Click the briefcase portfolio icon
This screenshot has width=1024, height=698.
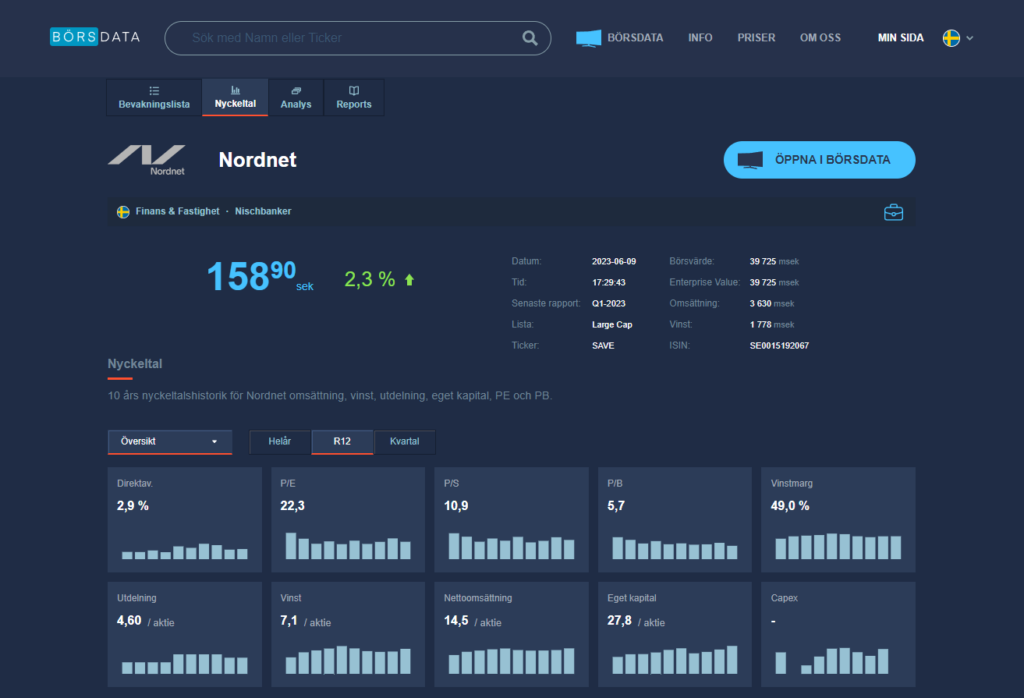tap(893, 212)
